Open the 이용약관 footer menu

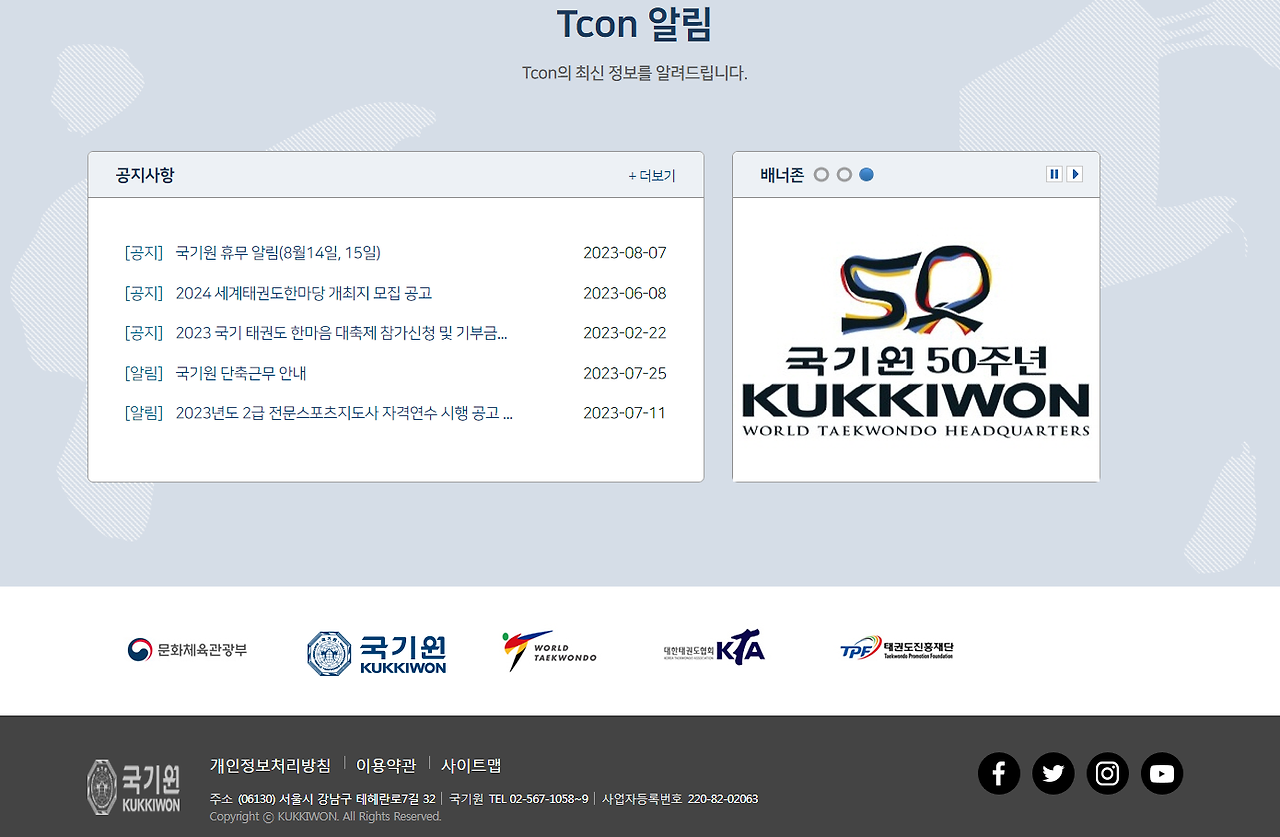[386, 765]
